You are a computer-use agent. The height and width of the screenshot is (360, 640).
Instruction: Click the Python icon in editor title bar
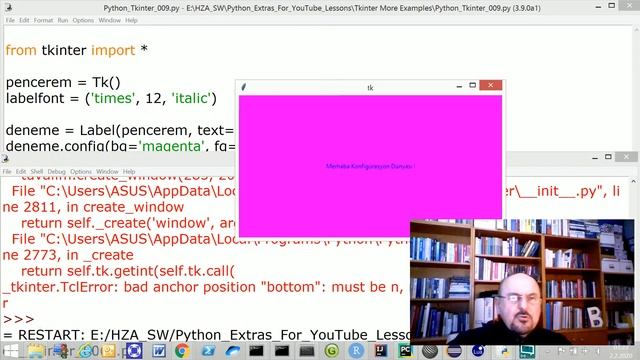click(8, 7)
